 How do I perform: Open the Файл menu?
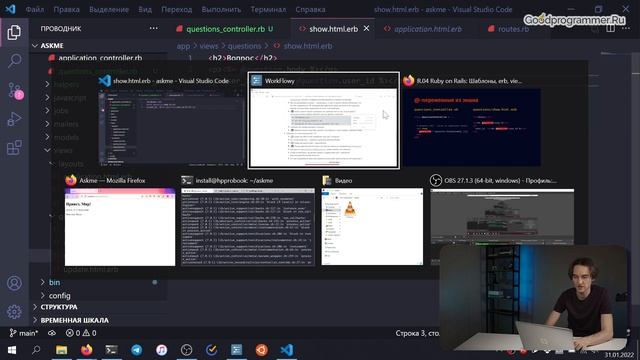[35, 9]
